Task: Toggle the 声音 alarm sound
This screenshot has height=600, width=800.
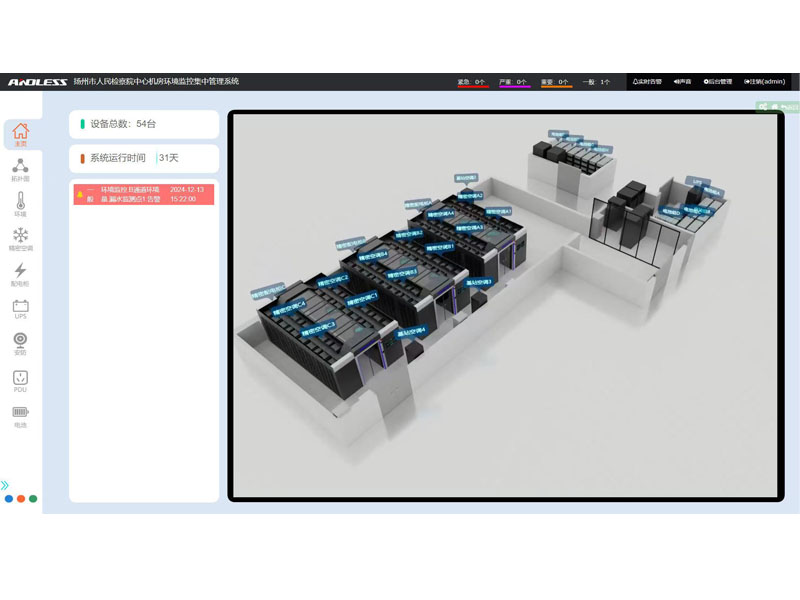Action: (x=682, y=82)
